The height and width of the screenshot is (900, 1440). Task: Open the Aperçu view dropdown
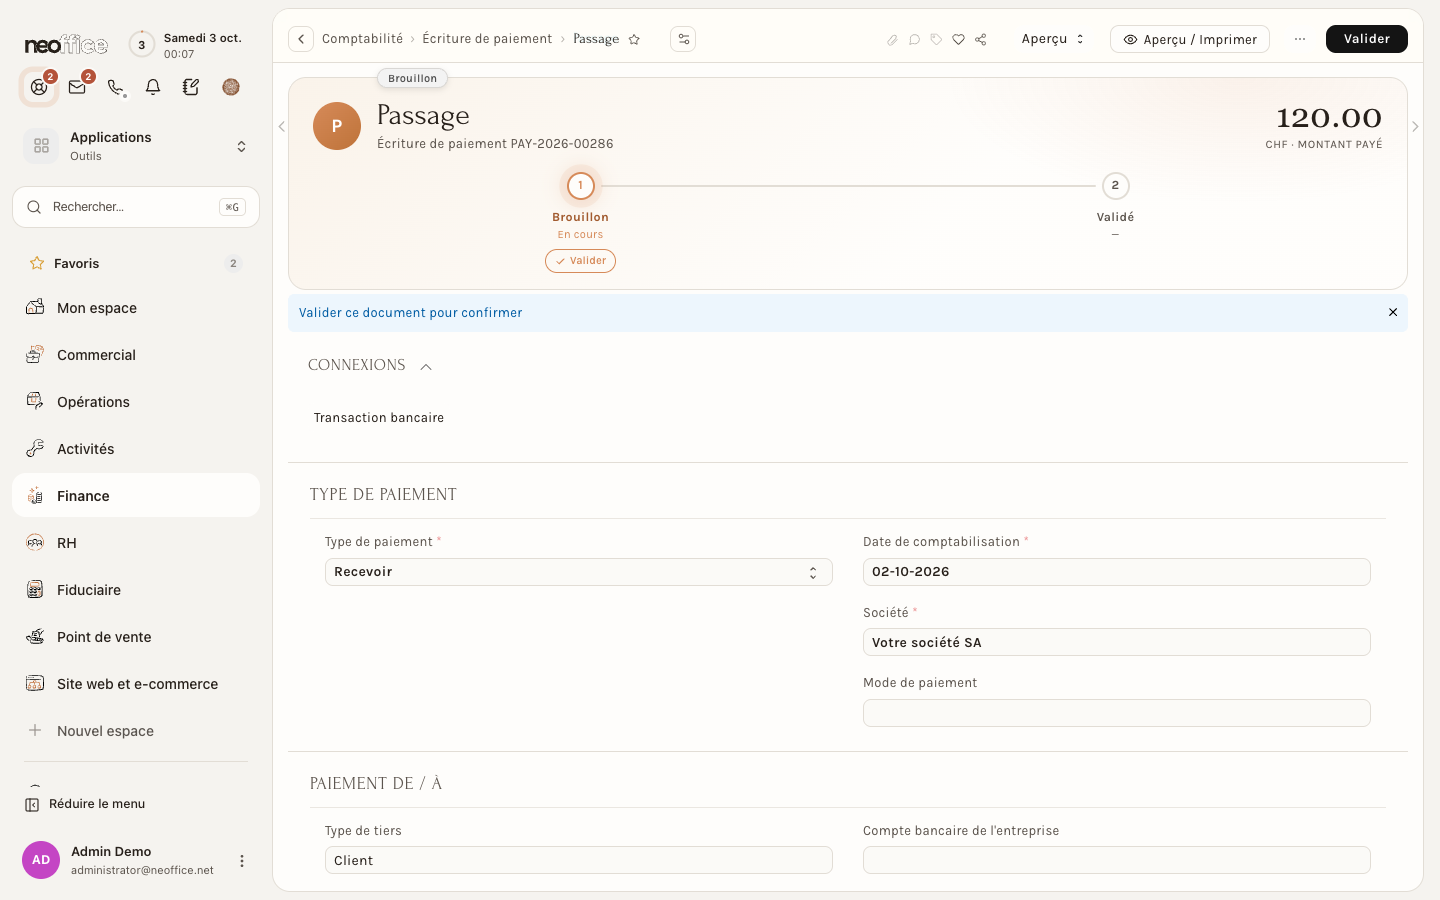click(1053, 39)
